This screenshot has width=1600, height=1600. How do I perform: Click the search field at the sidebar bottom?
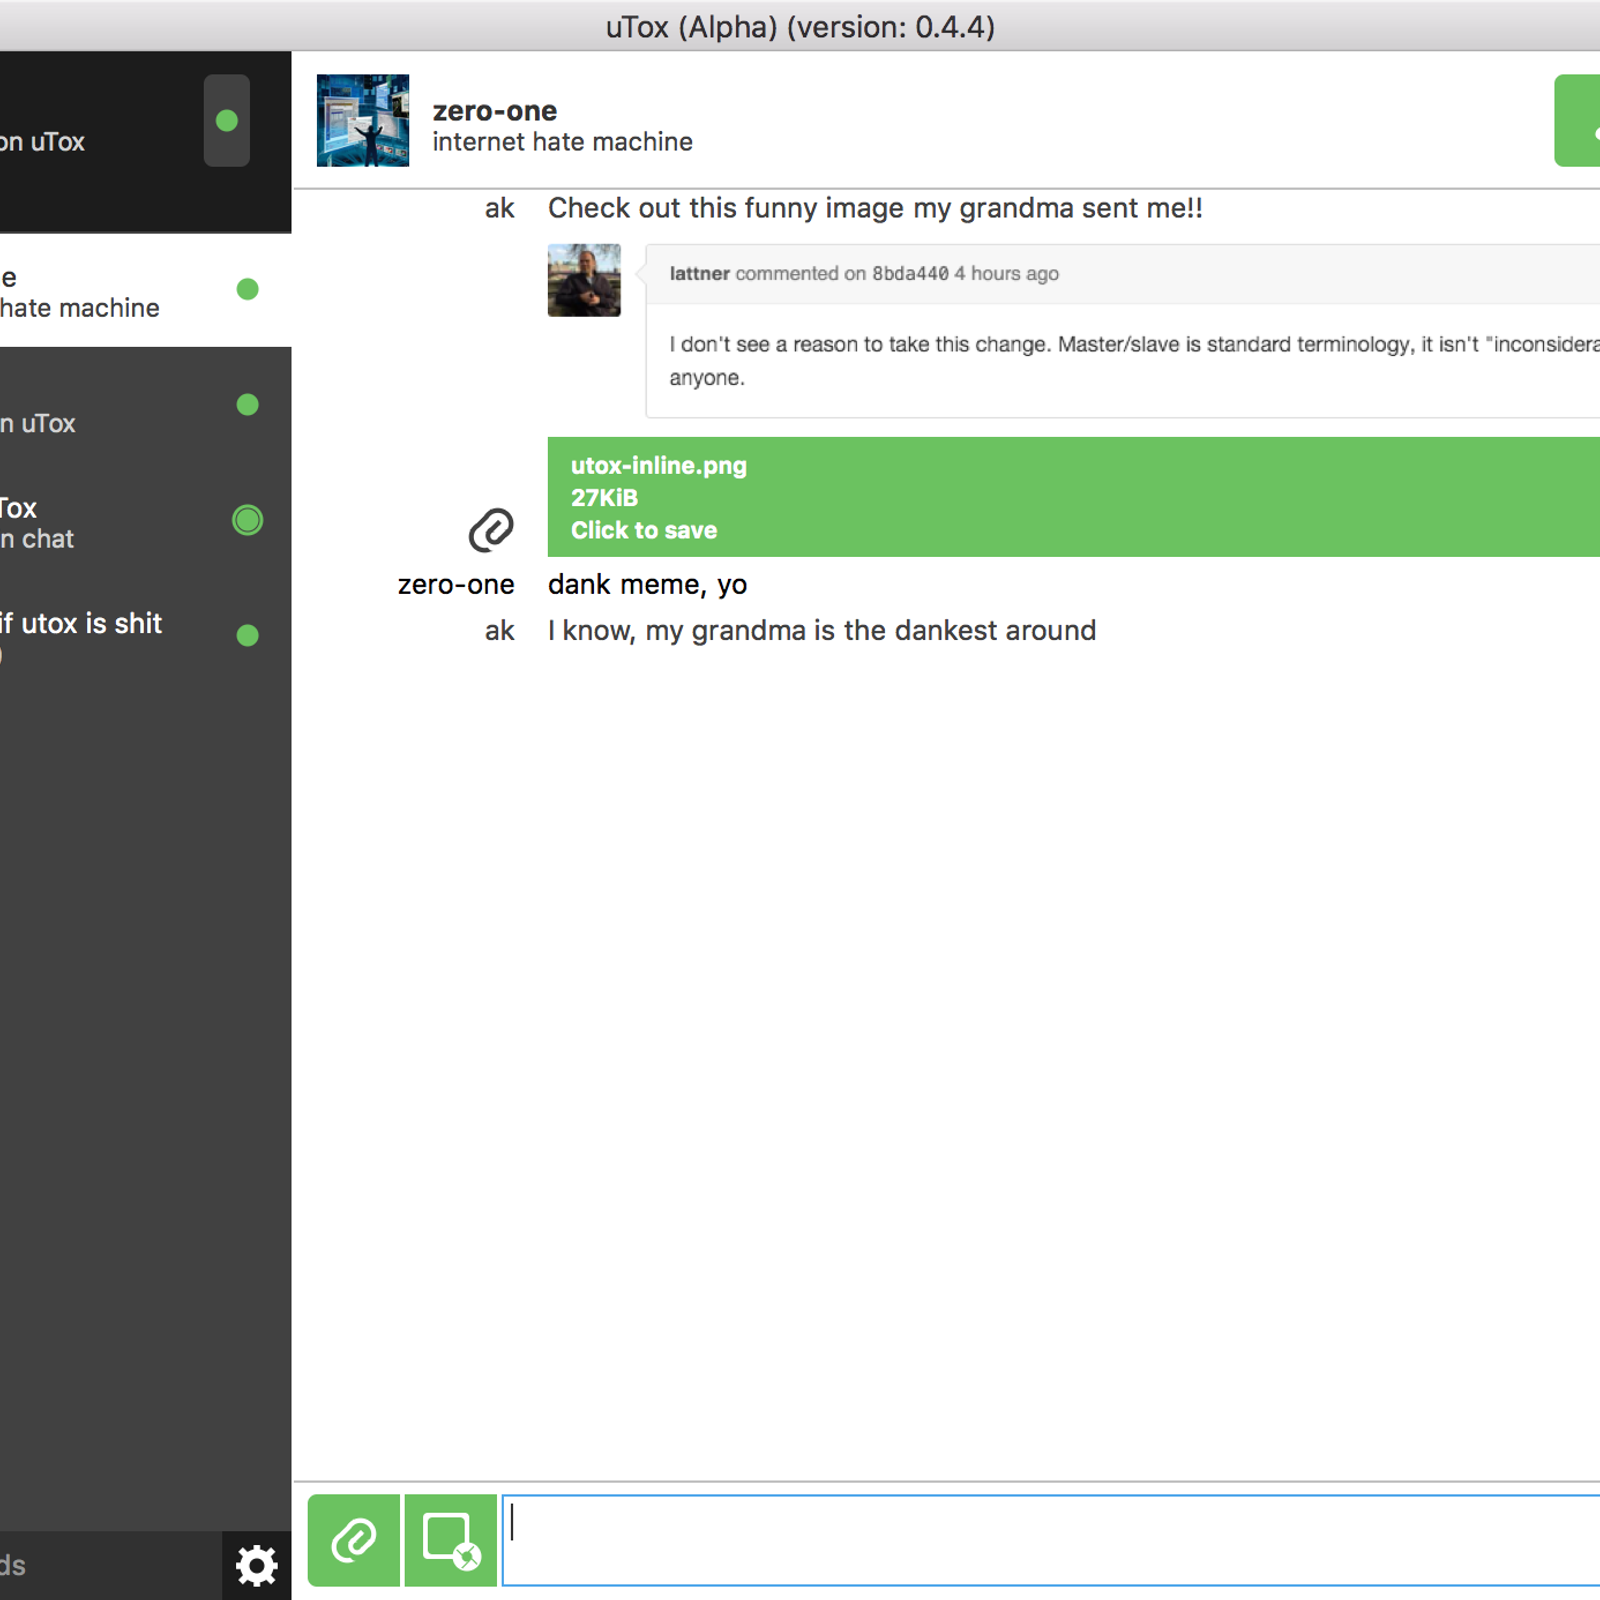pyautogui.click(x=110, y=1565)
